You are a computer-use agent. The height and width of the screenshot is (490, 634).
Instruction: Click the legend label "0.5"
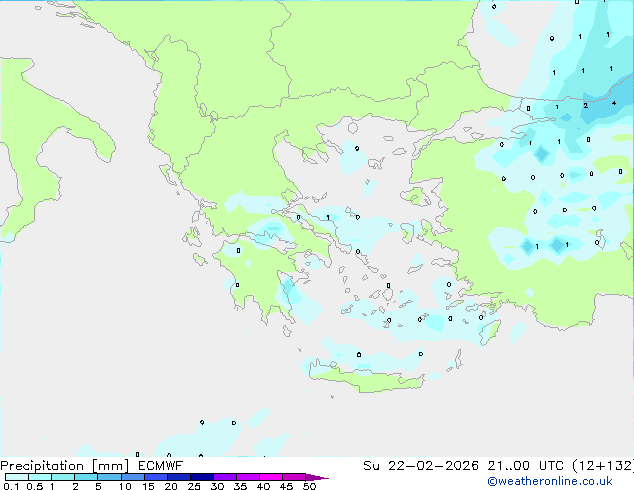click(x=35, y=486)
